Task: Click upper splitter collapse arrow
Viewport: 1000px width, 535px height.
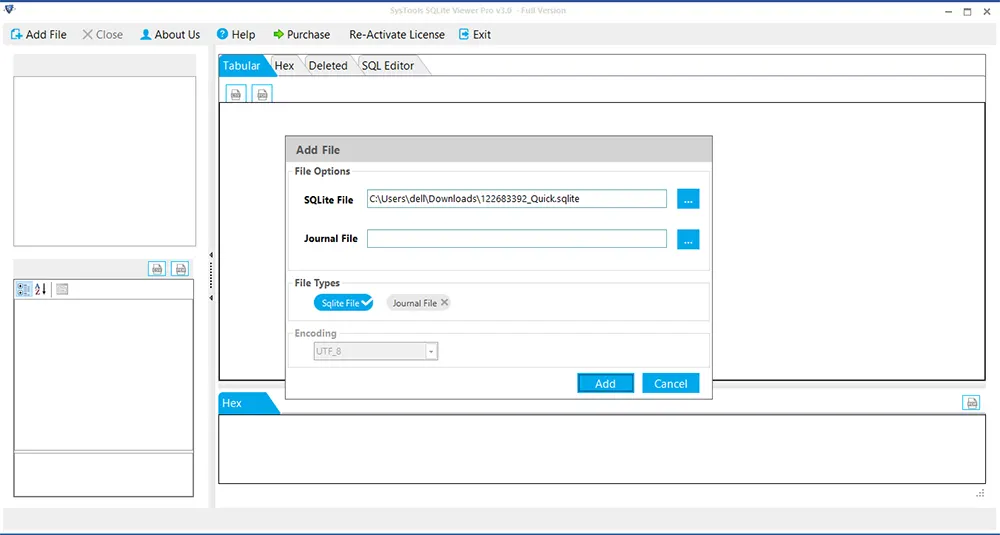Action: (x=211, y=255)
